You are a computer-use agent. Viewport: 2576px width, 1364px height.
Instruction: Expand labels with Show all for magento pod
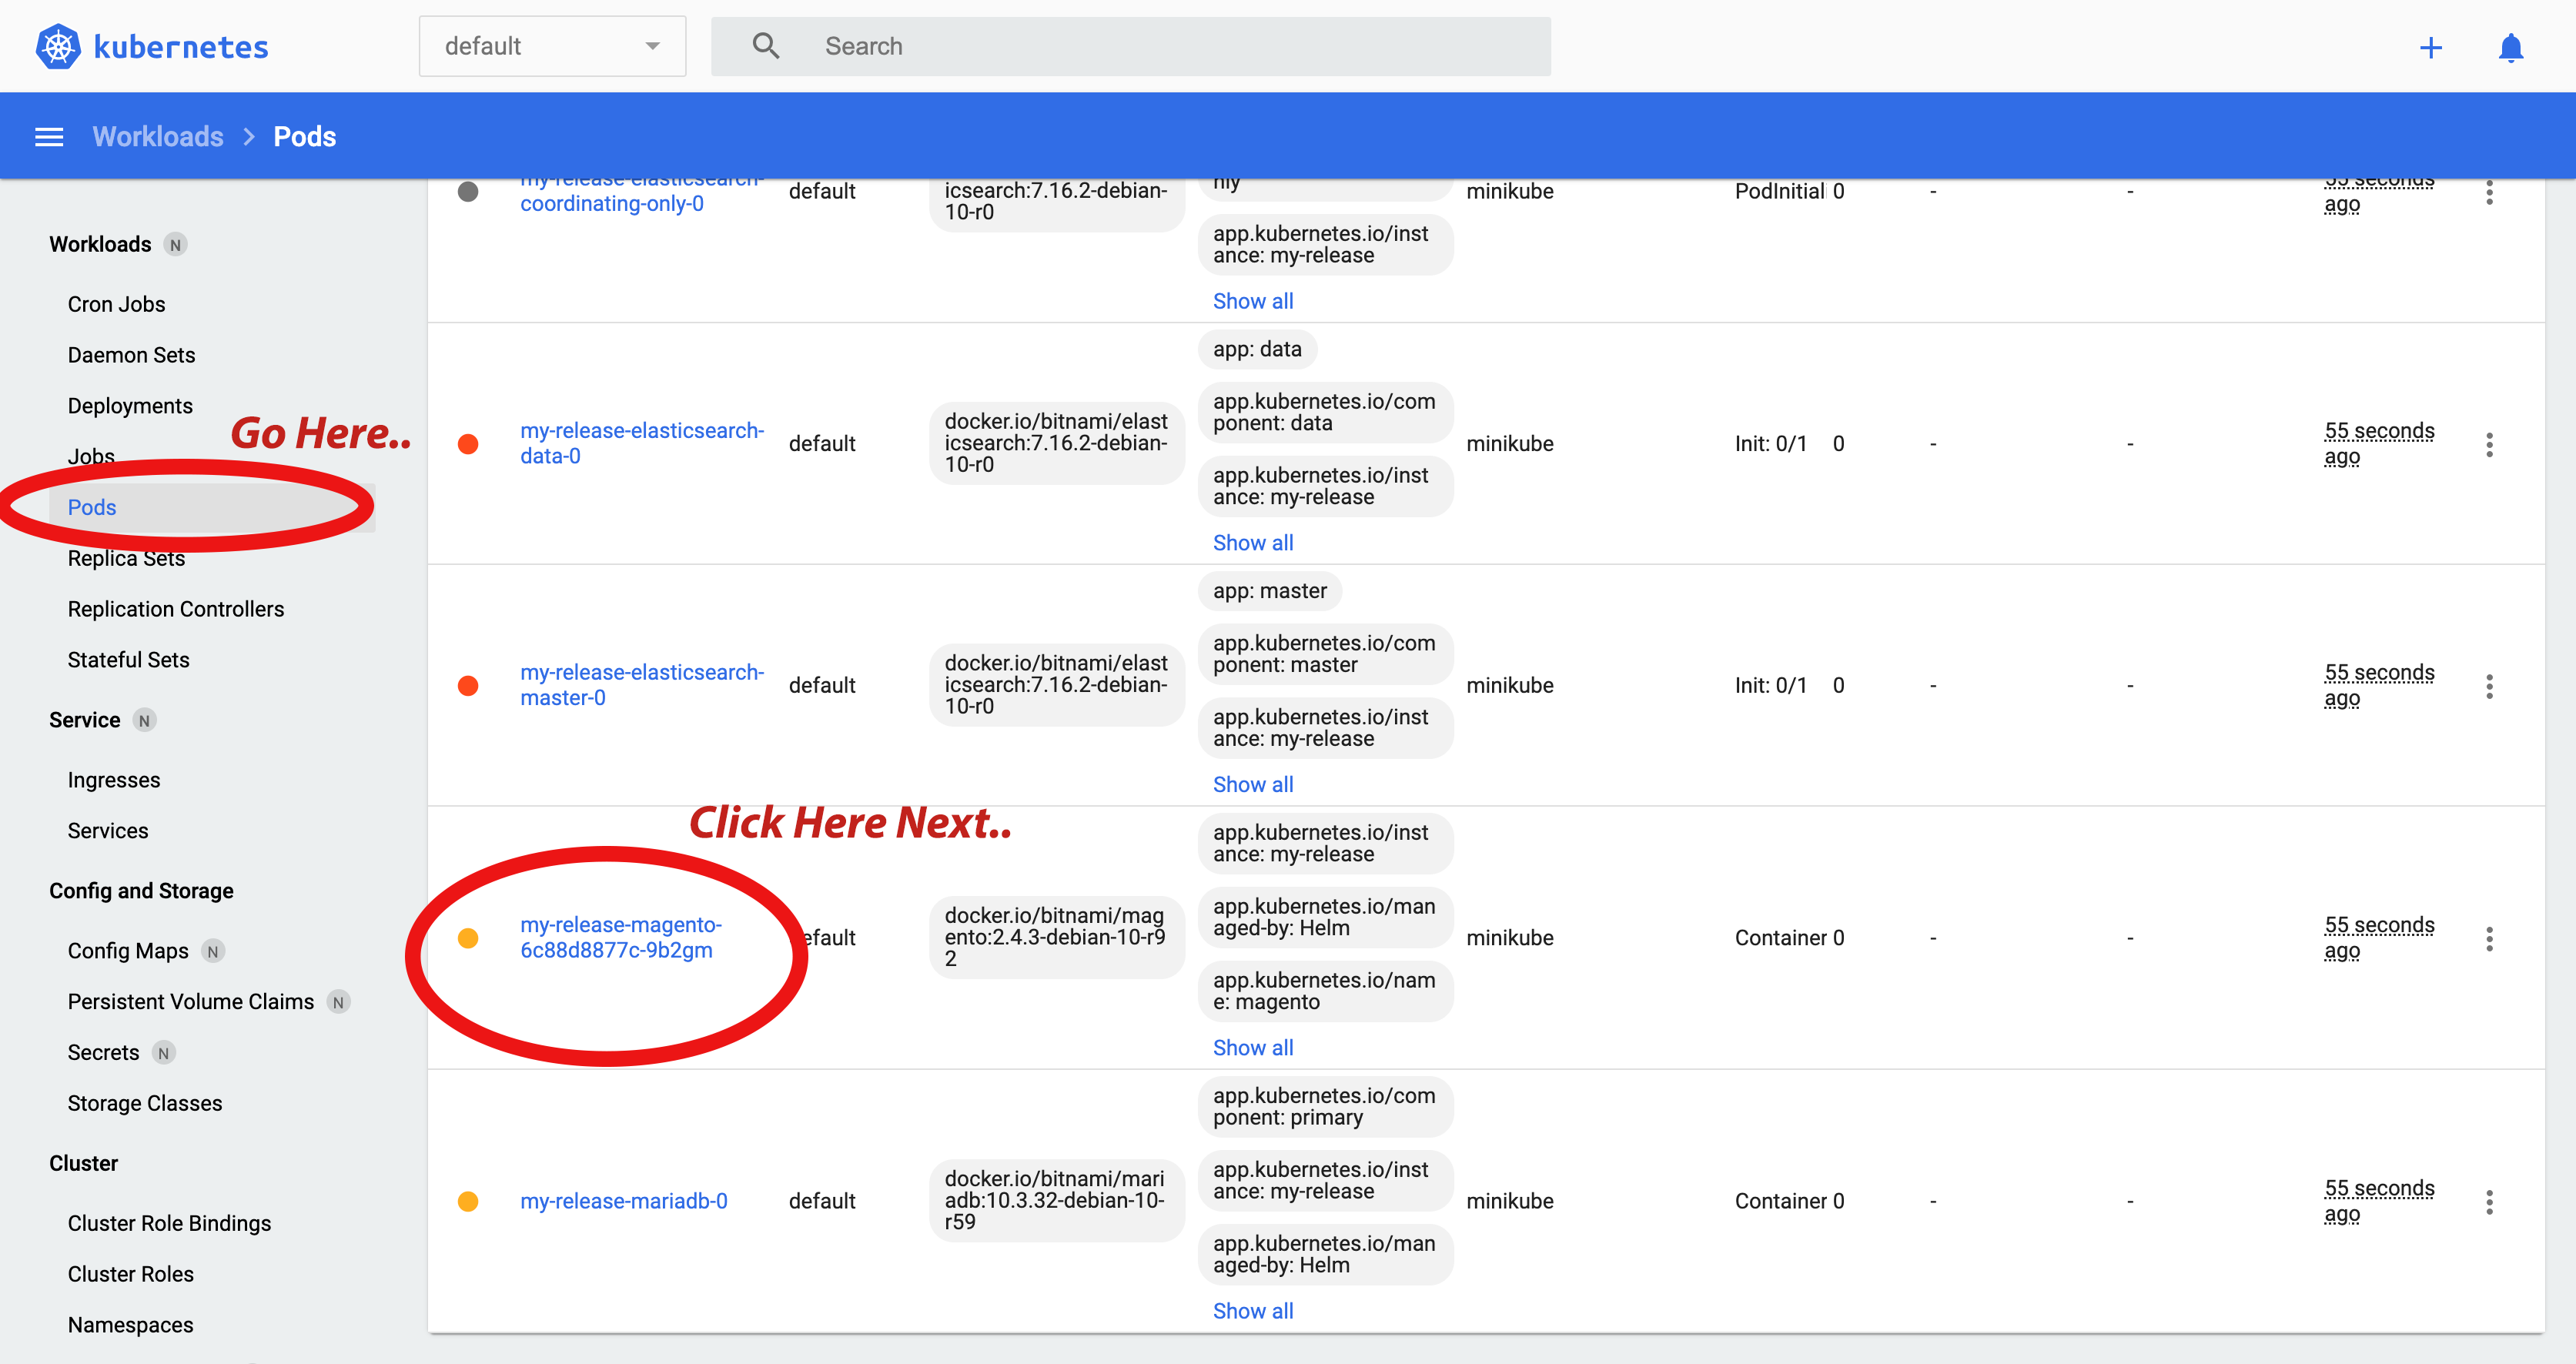pyautogui.click(x=1252, y=1048)
